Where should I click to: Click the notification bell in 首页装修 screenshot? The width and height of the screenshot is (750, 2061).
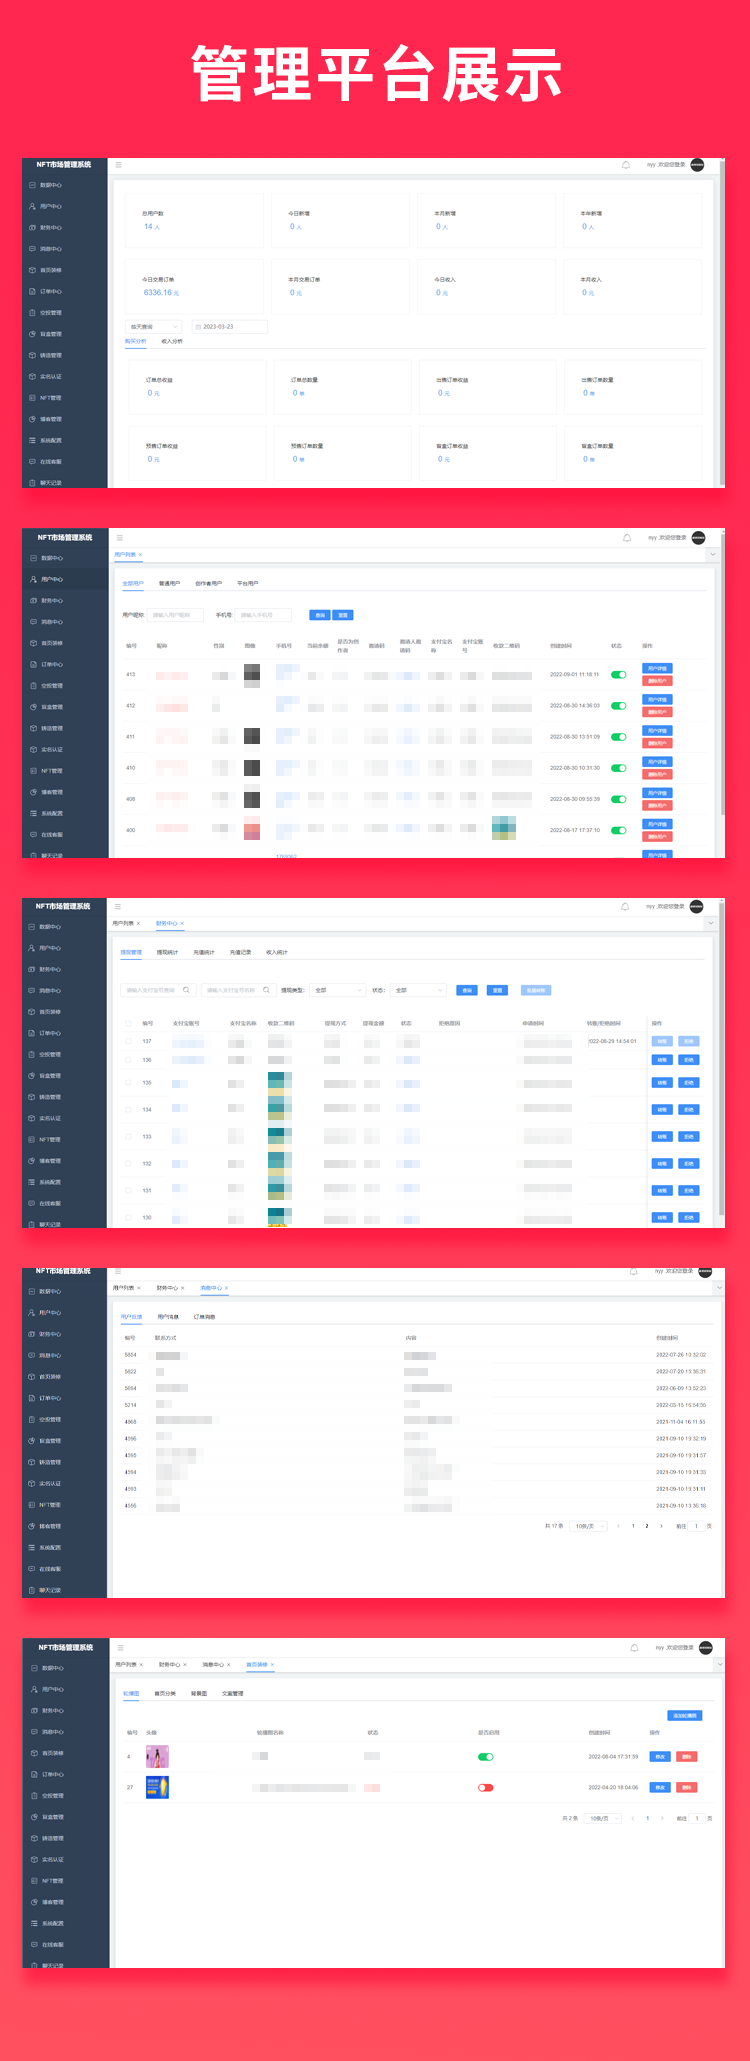point(634,1648)
